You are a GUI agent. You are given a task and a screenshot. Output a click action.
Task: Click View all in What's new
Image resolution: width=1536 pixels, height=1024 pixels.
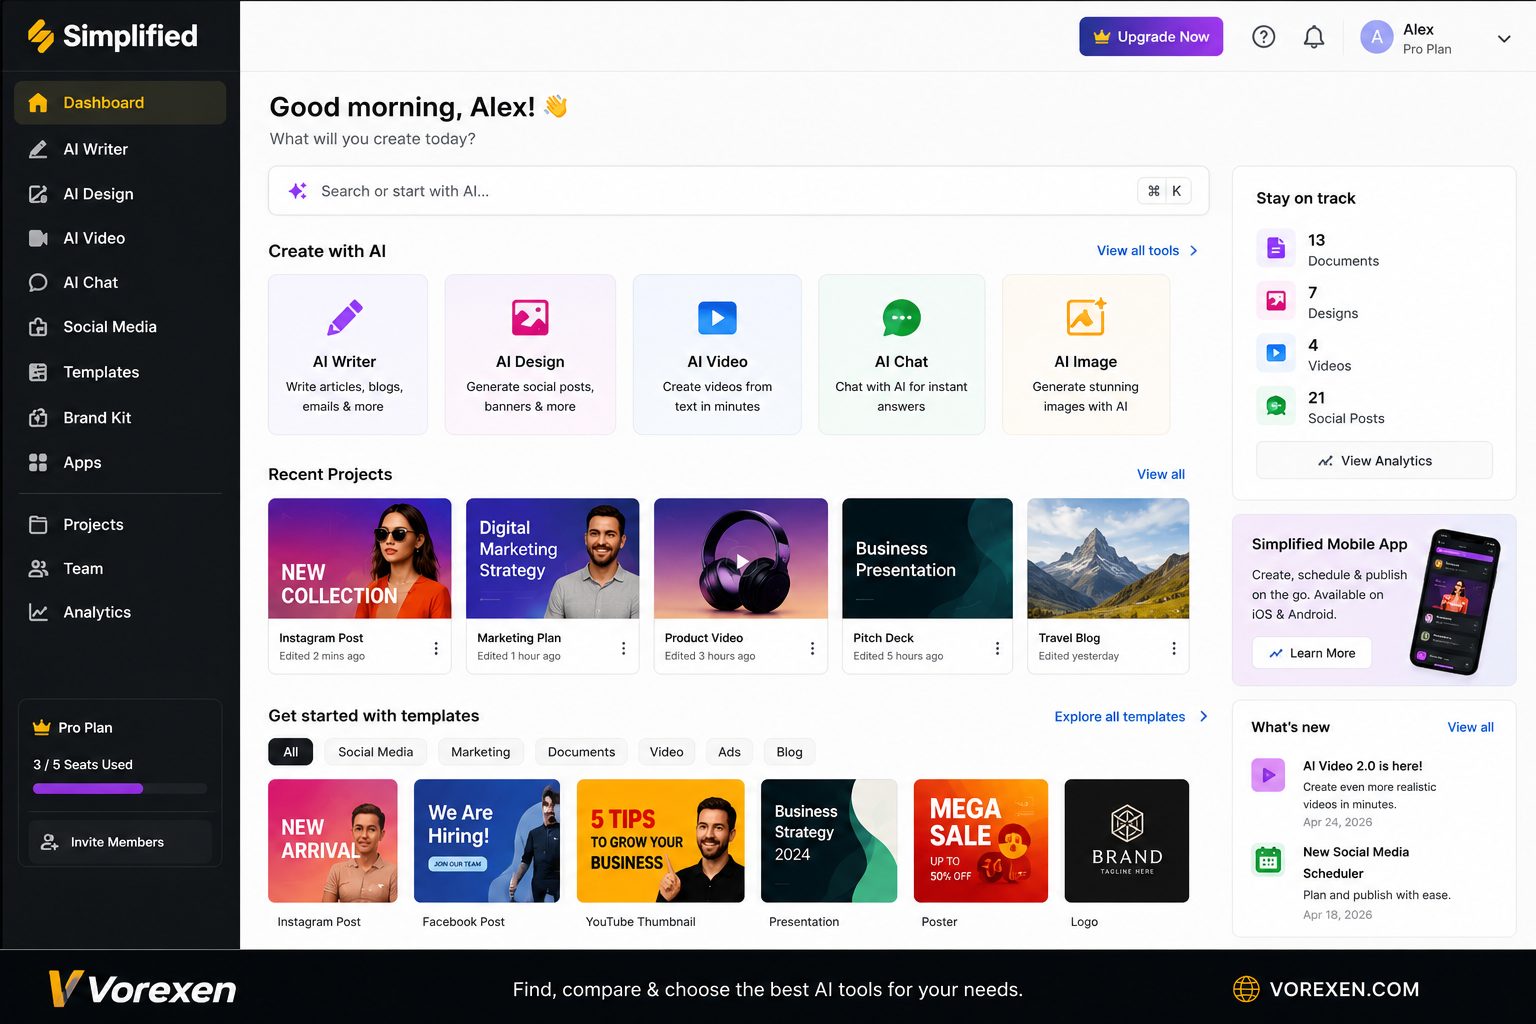pos(1471,728)
